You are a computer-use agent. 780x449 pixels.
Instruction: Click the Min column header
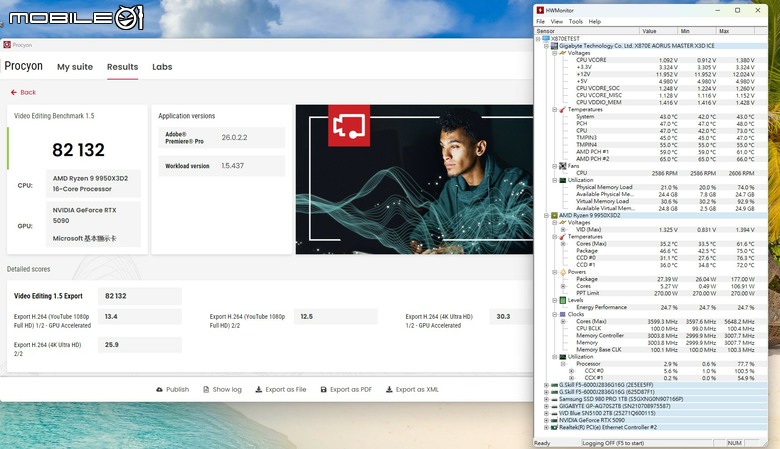697,31
